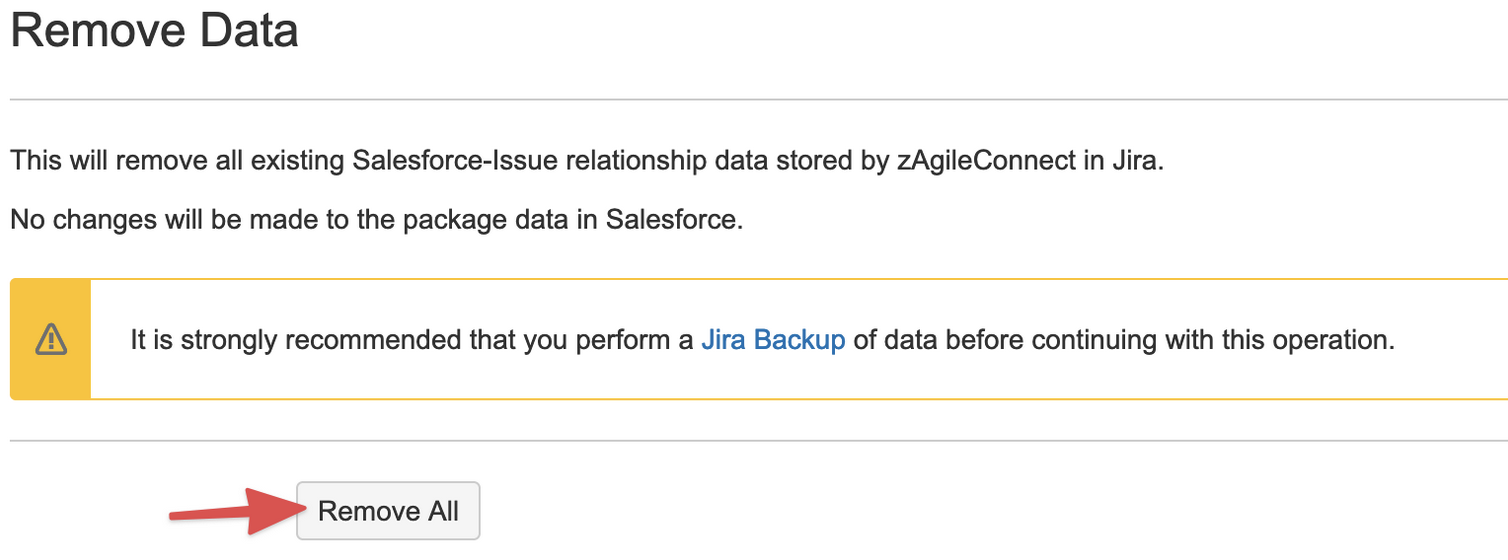Click the word "Data" in the heading
The height and width of the screenshot is (560, 1508).
coord(248,30)
